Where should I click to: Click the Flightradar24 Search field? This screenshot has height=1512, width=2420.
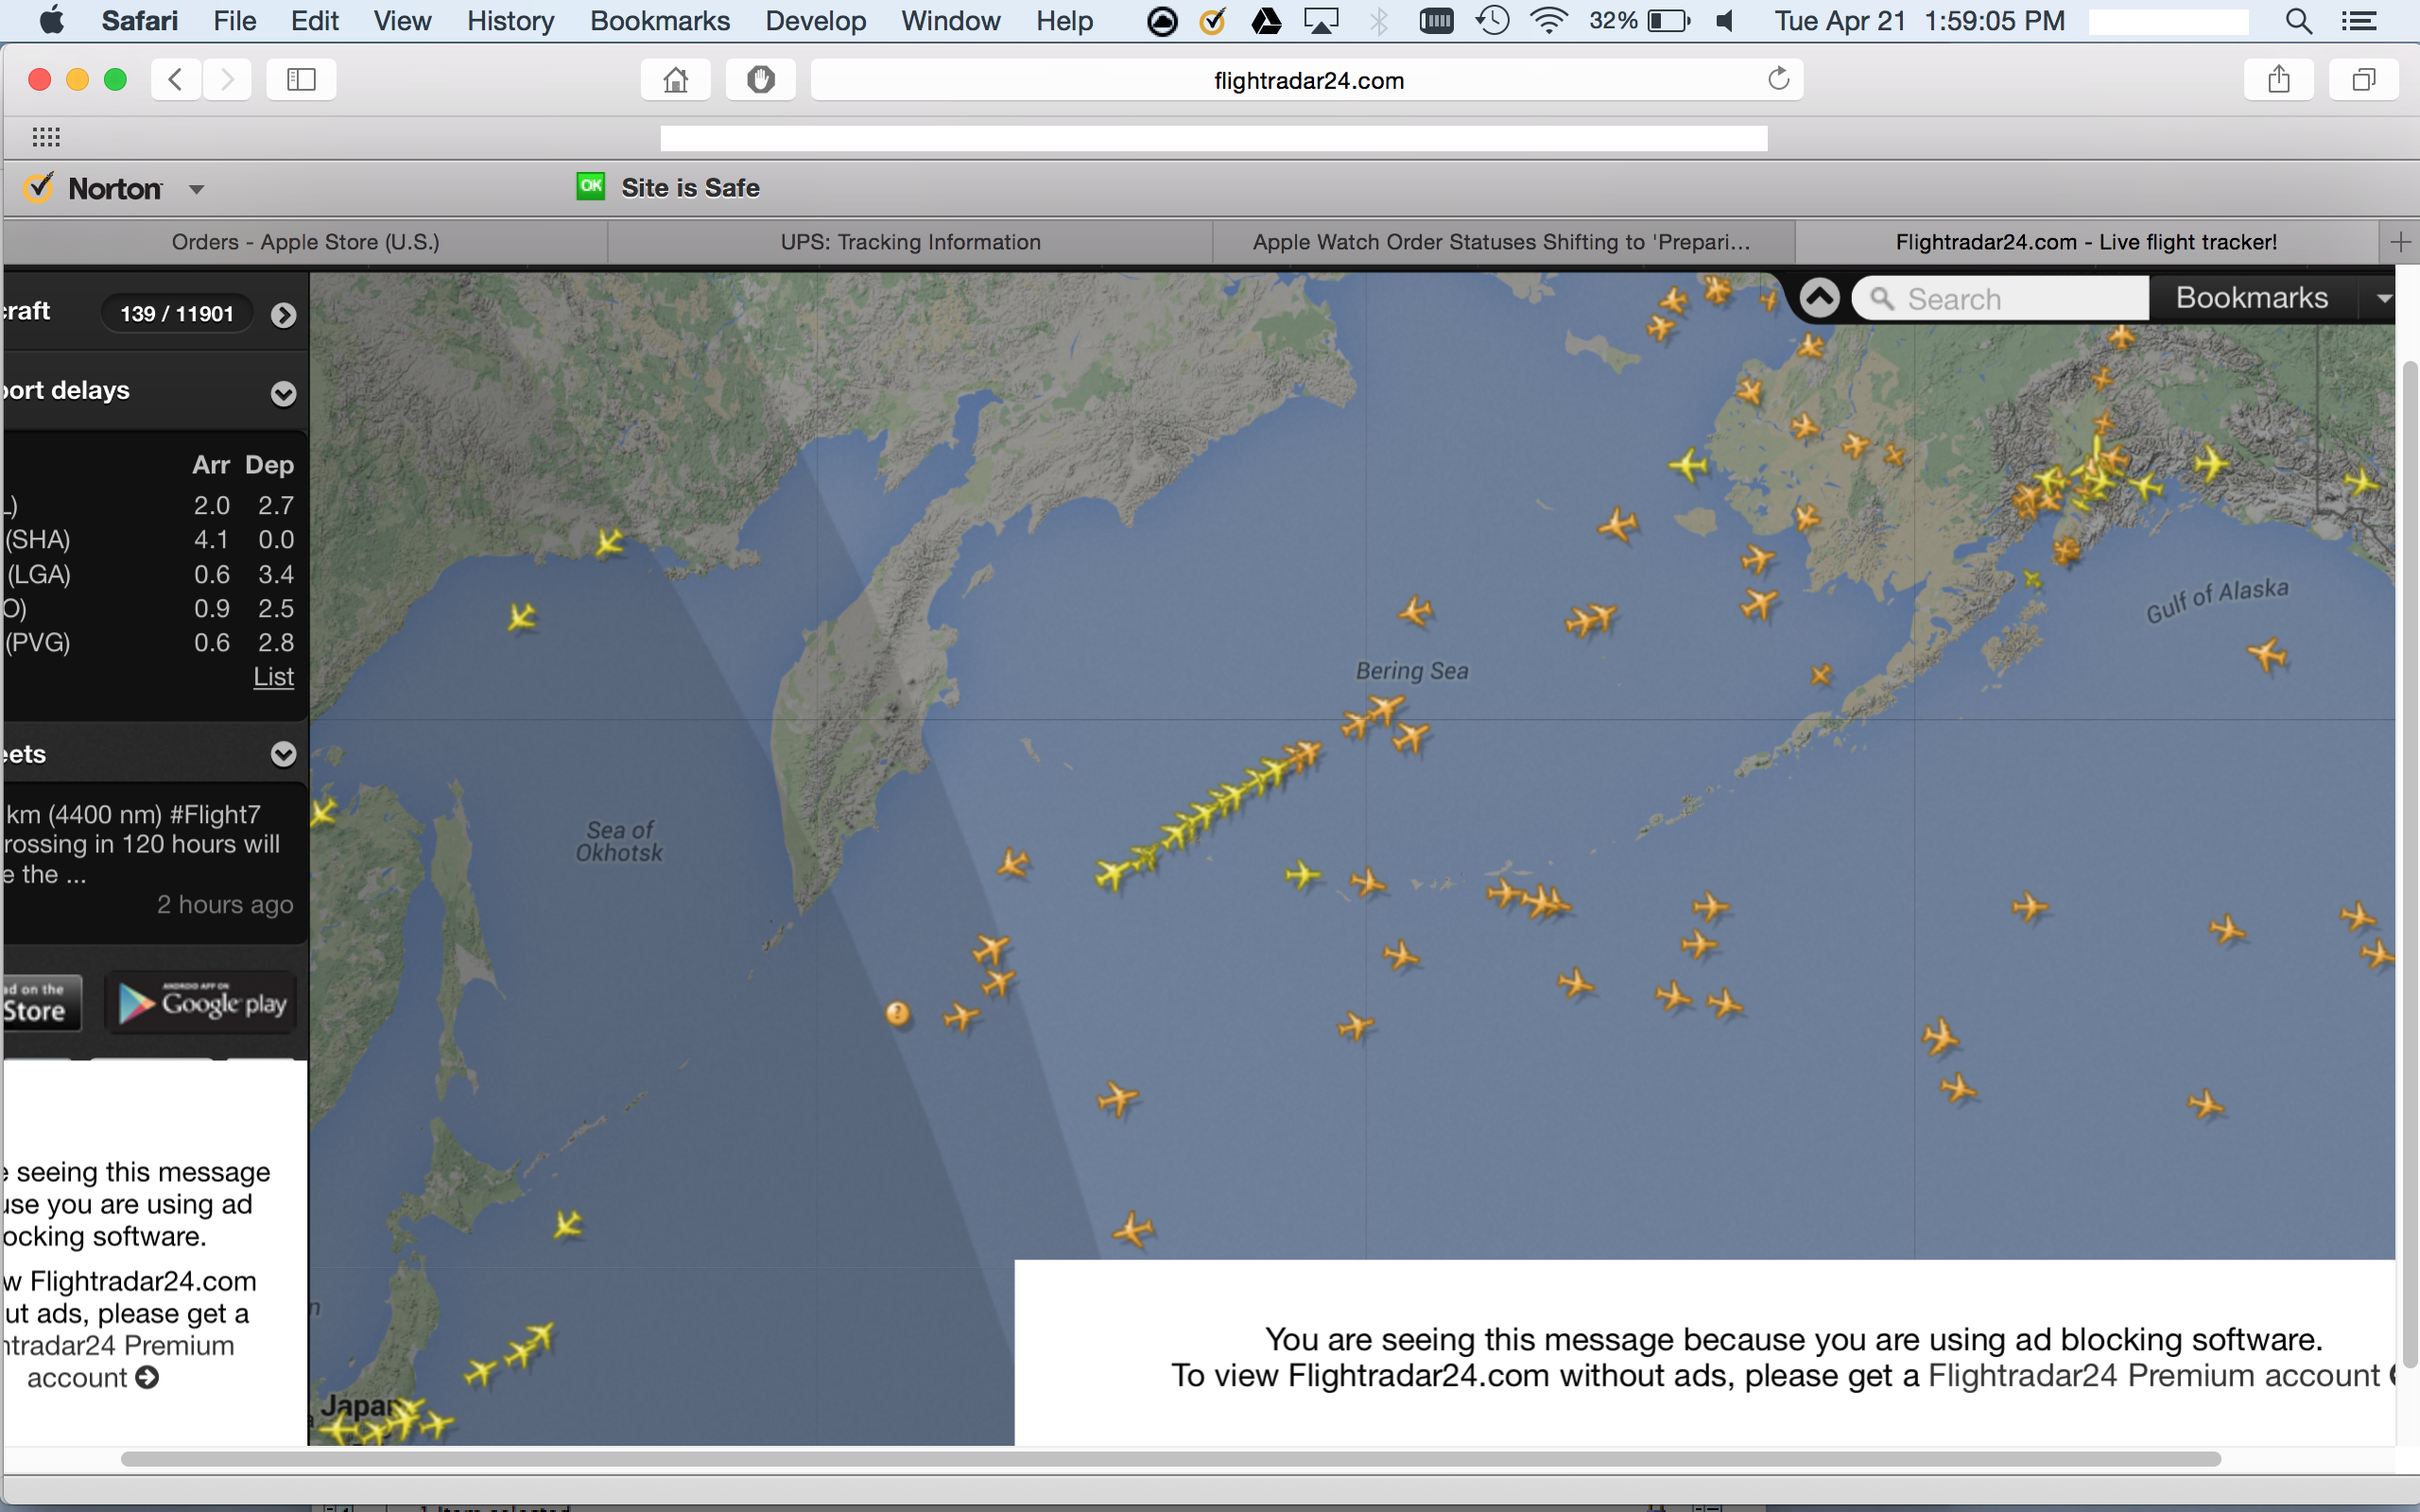[2000, 299]
